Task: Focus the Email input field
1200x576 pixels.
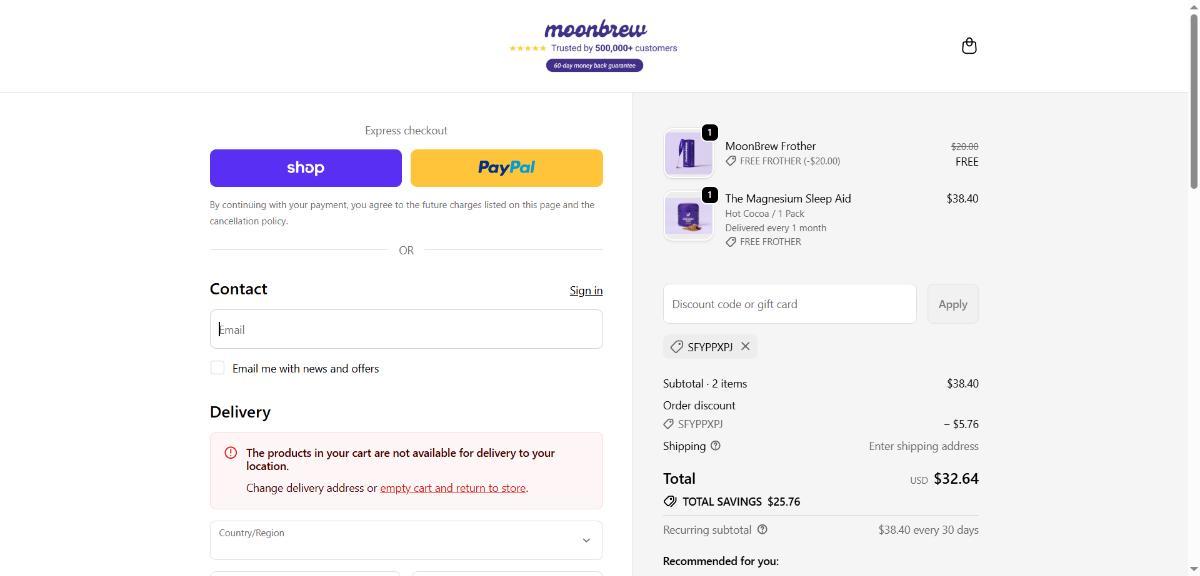Action: coord(406,329)
